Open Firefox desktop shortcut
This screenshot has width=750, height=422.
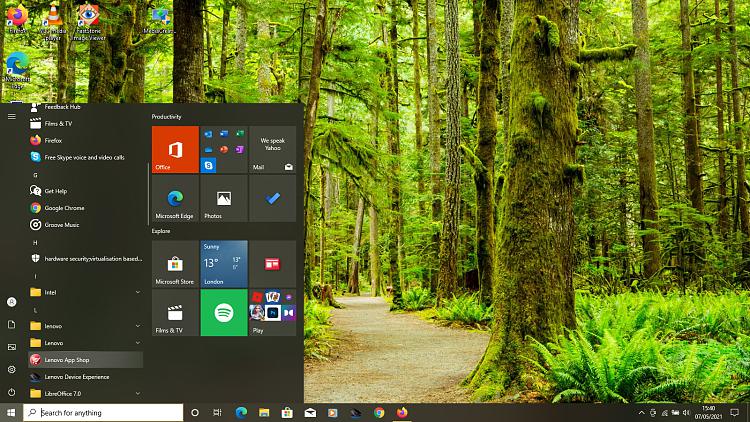coord(17,19)
